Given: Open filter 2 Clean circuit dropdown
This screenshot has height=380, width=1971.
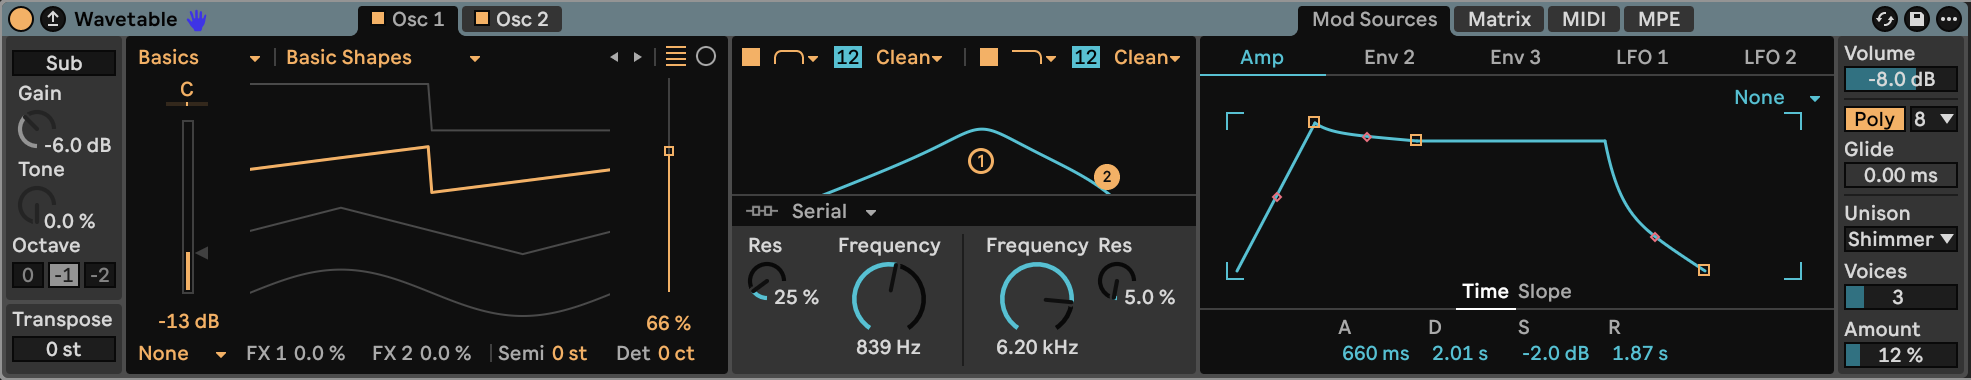Looking at the screenshot, I should (1147, 58).
